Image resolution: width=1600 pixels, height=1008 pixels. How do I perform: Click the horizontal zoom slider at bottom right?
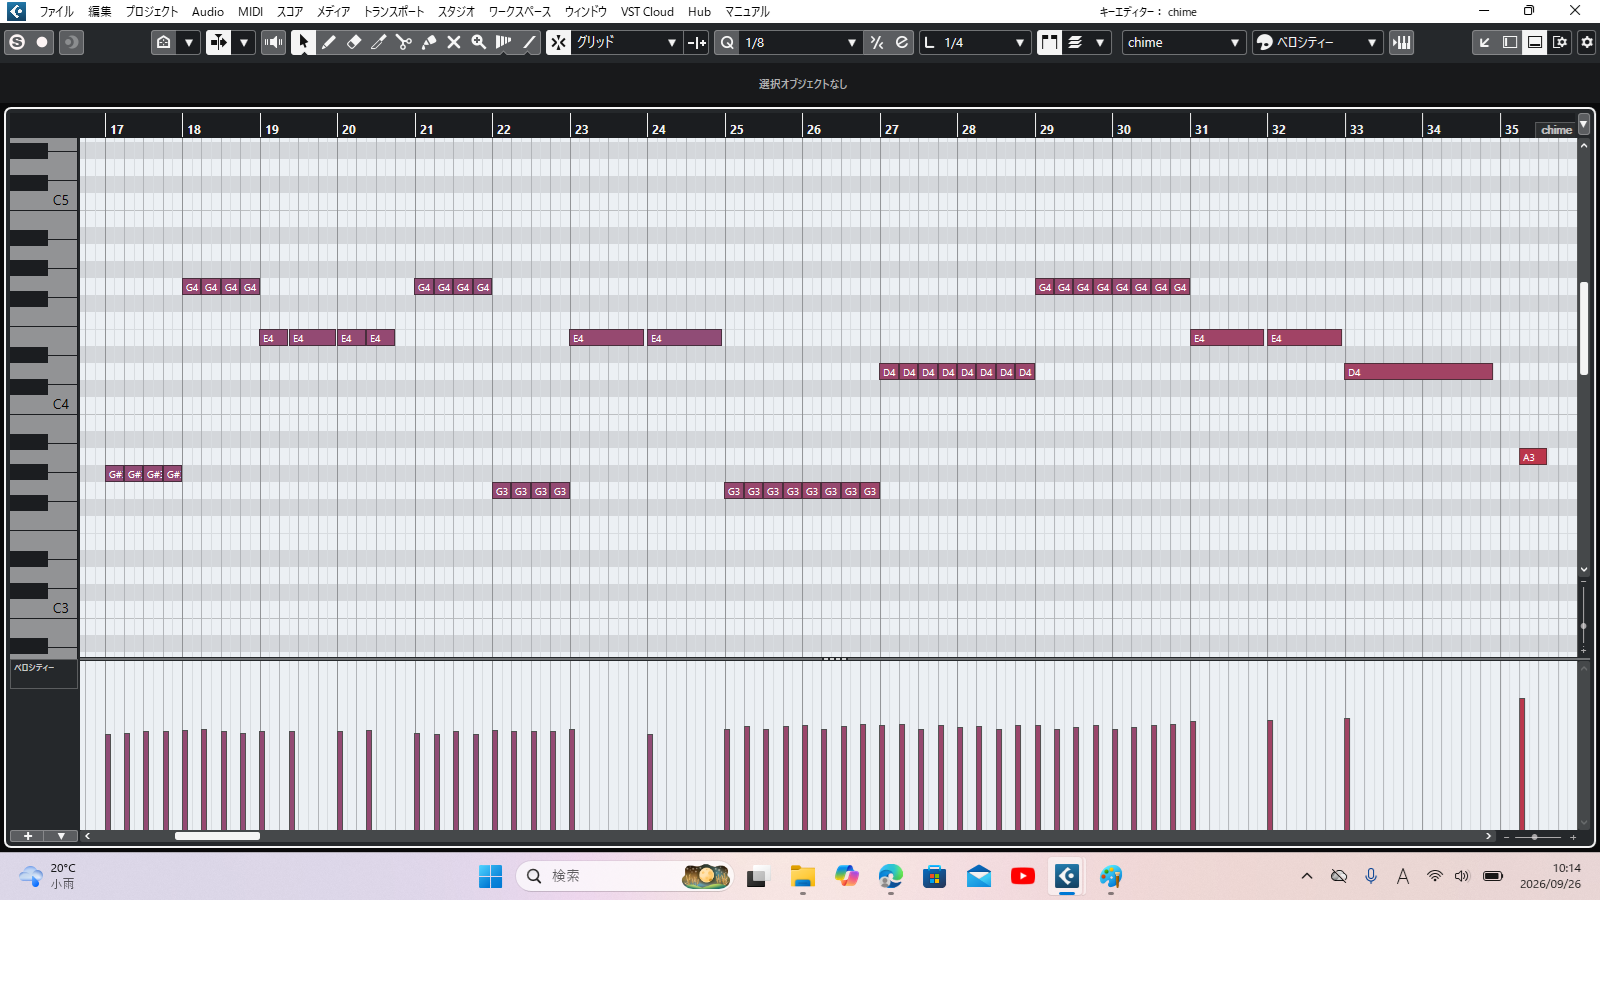(1538, 836)
